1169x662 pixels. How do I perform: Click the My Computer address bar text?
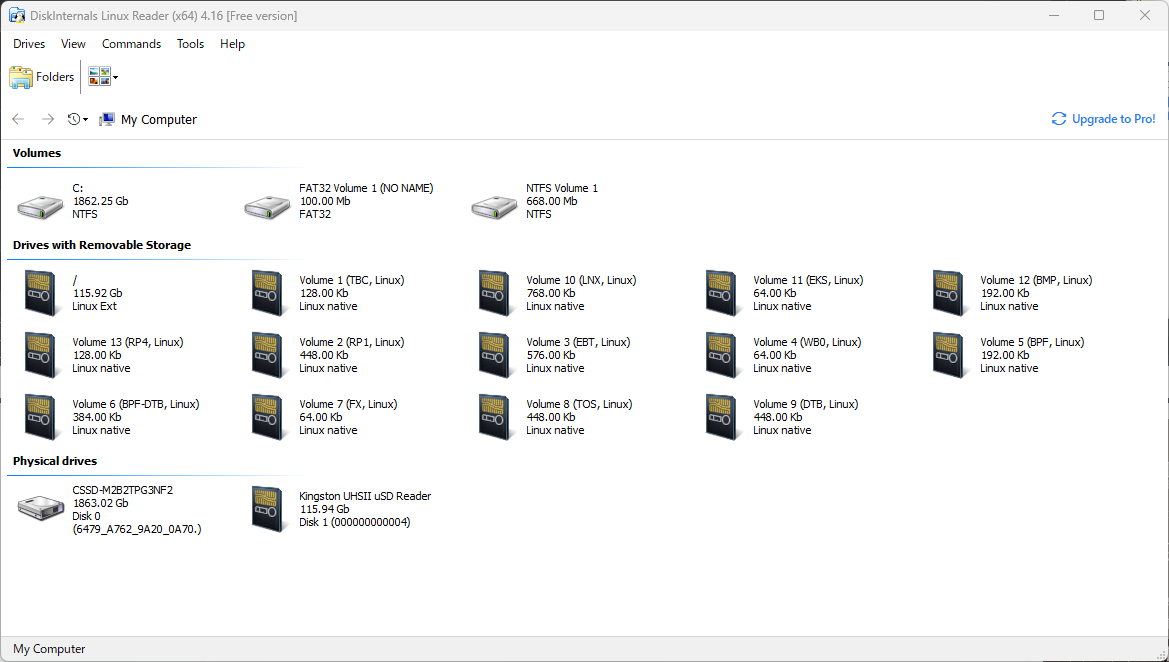pyautogui.click(x=159, y=119)
